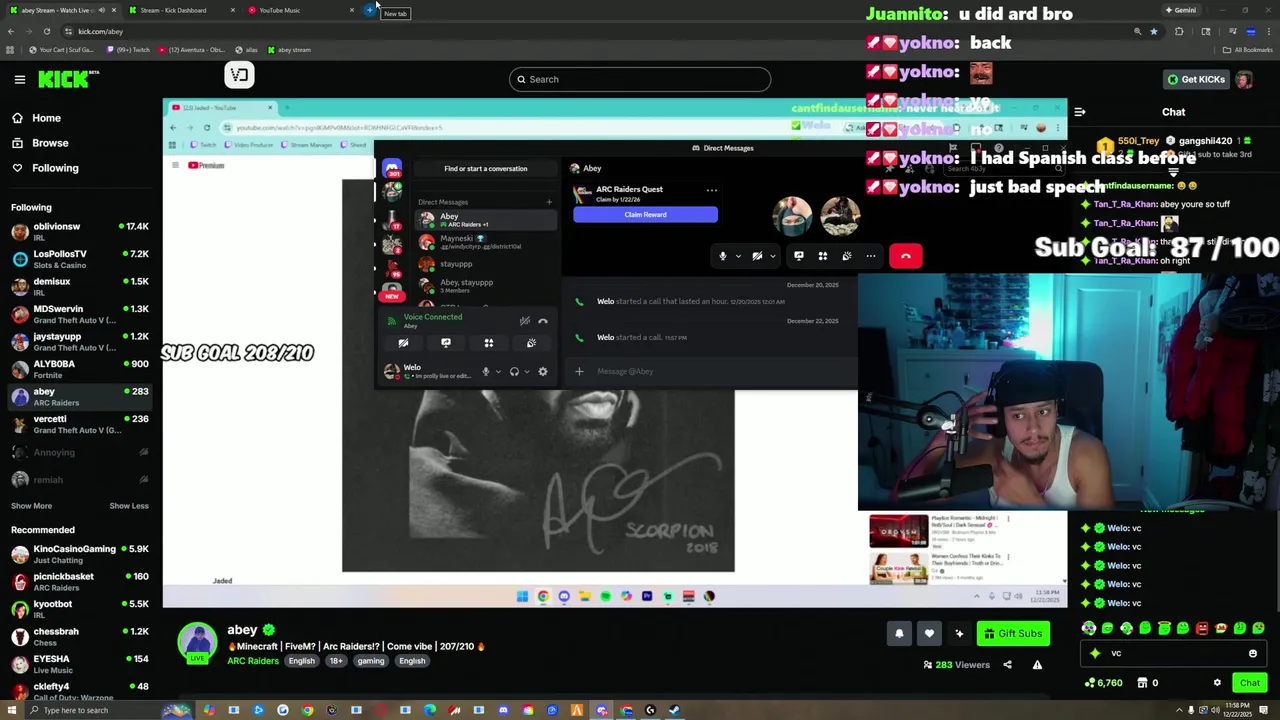Open the emoji picker in chat input
This screenshot has width=1280, height=720.
click(1252, 653)
